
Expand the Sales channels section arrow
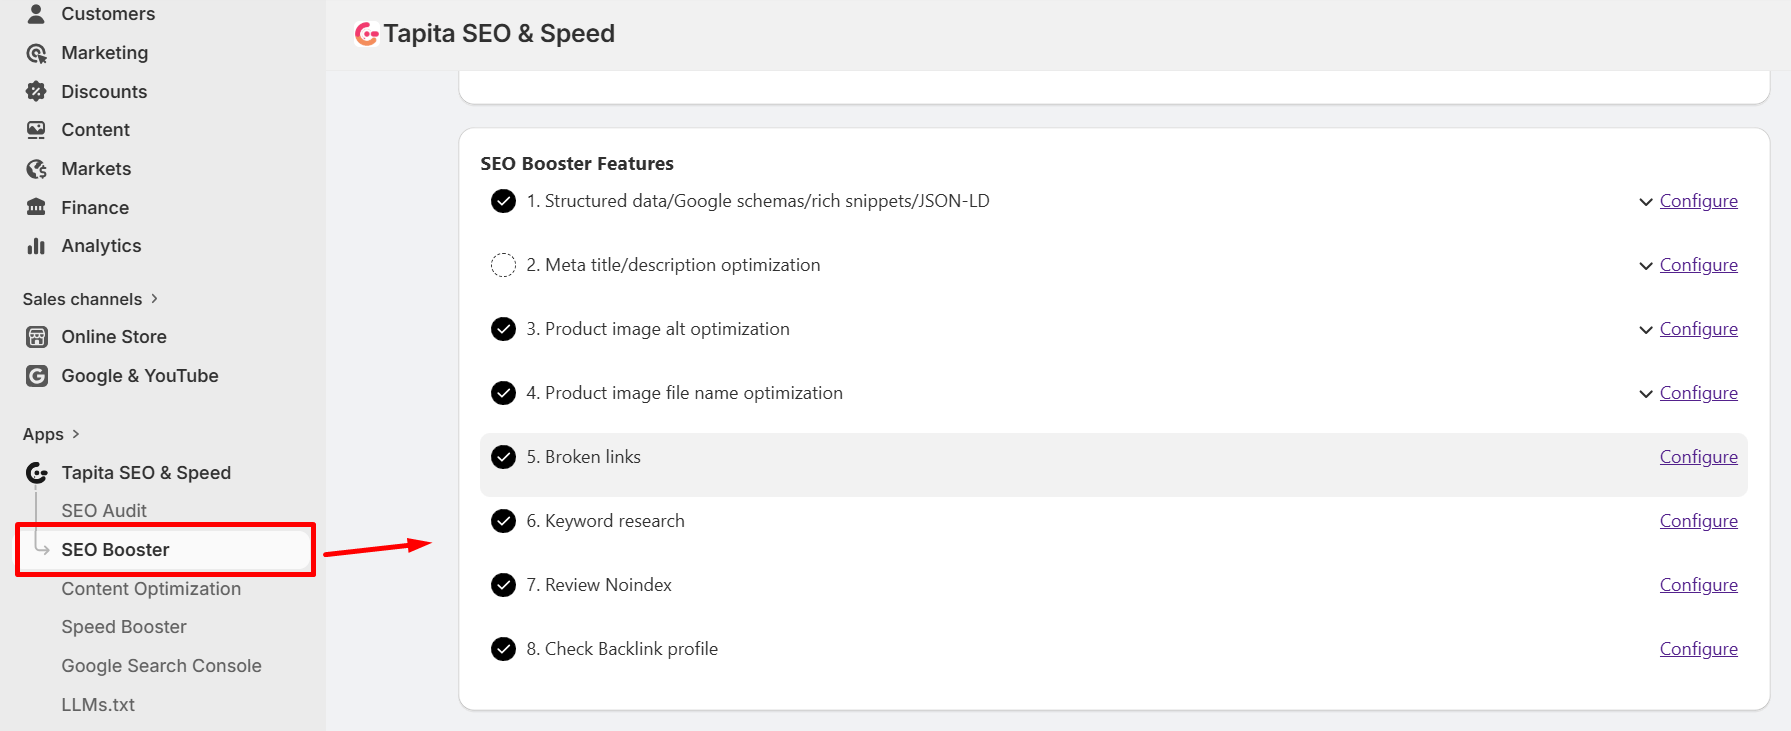(x=154, y=299)
